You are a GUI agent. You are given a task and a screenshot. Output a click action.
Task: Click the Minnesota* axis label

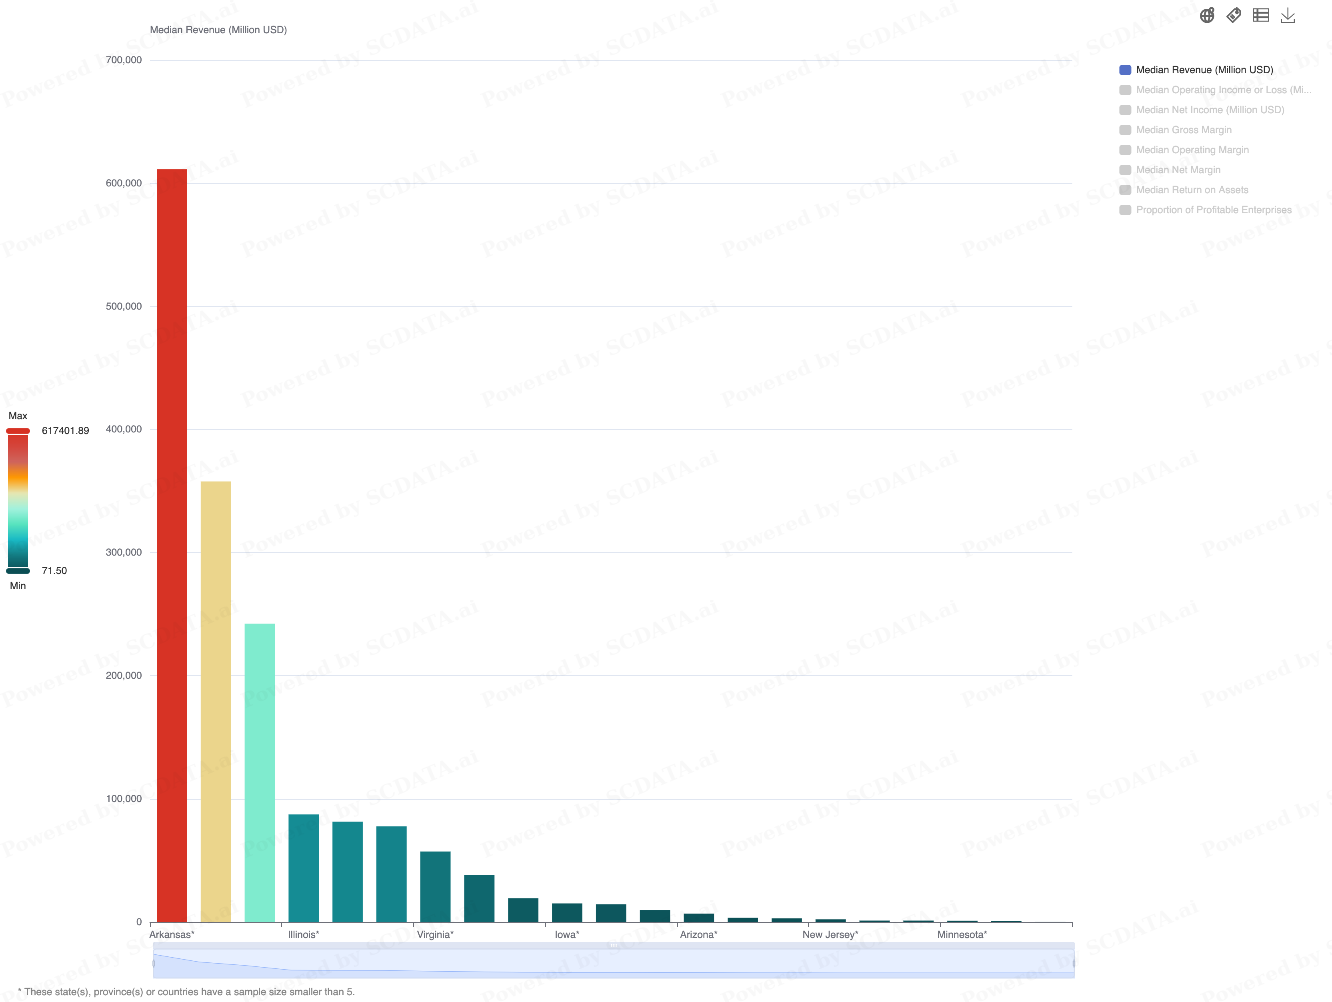coord(962,935)
